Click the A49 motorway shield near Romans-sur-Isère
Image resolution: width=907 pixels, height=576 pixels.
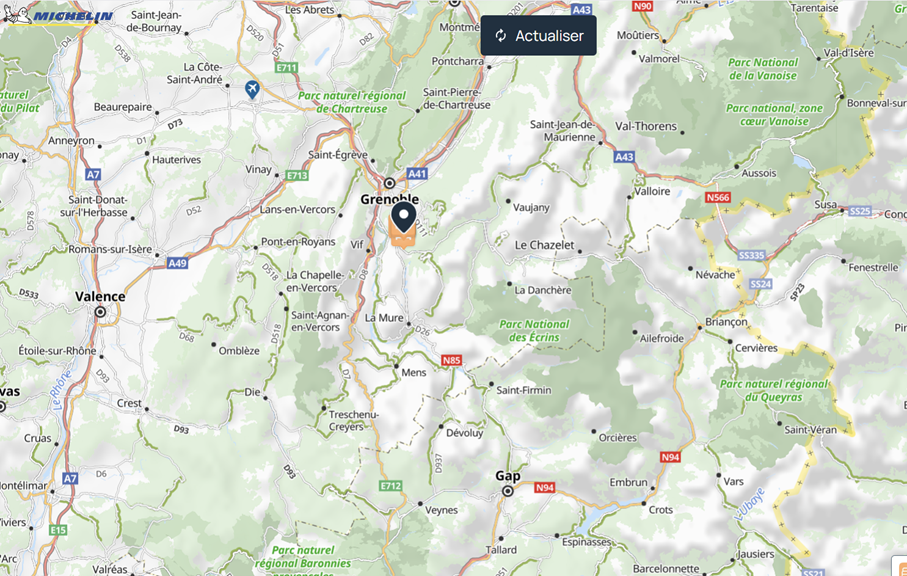click(x=177, y=263)
